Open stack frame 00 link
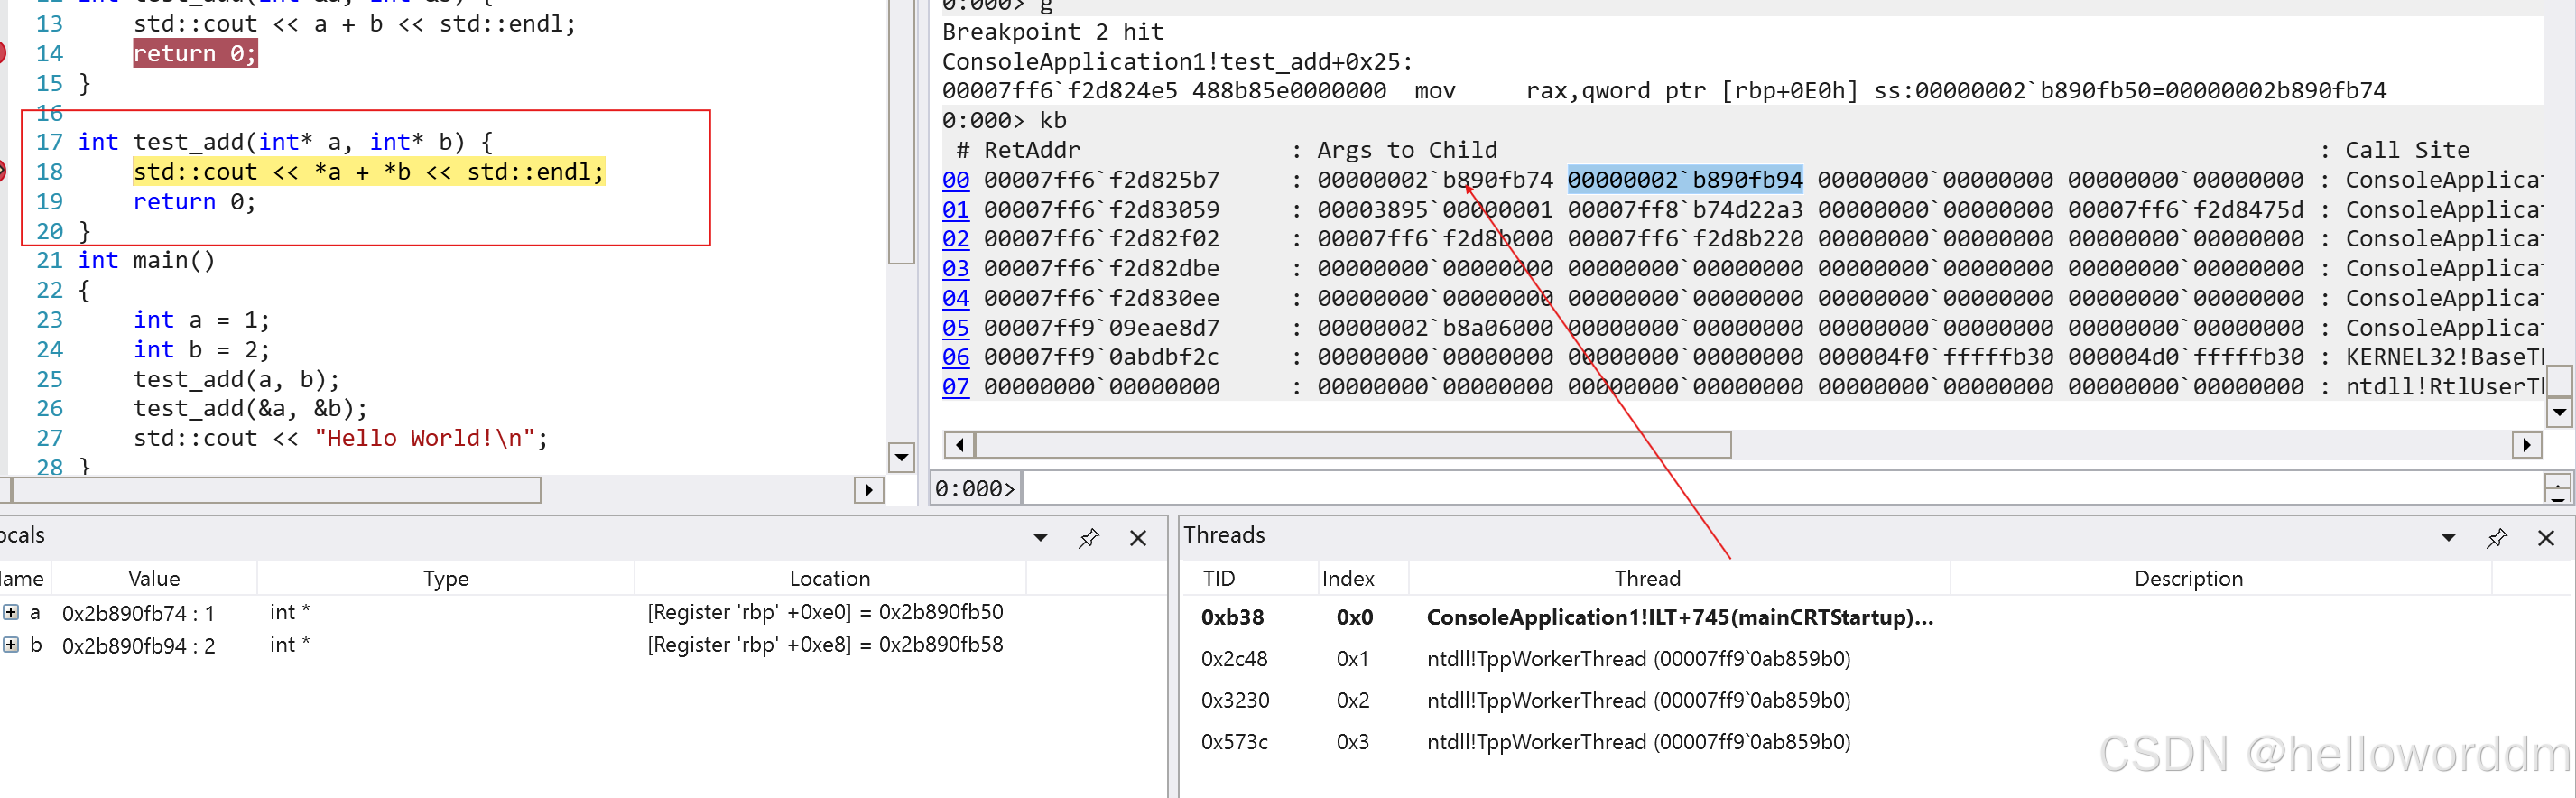 (x=956, y=180)
